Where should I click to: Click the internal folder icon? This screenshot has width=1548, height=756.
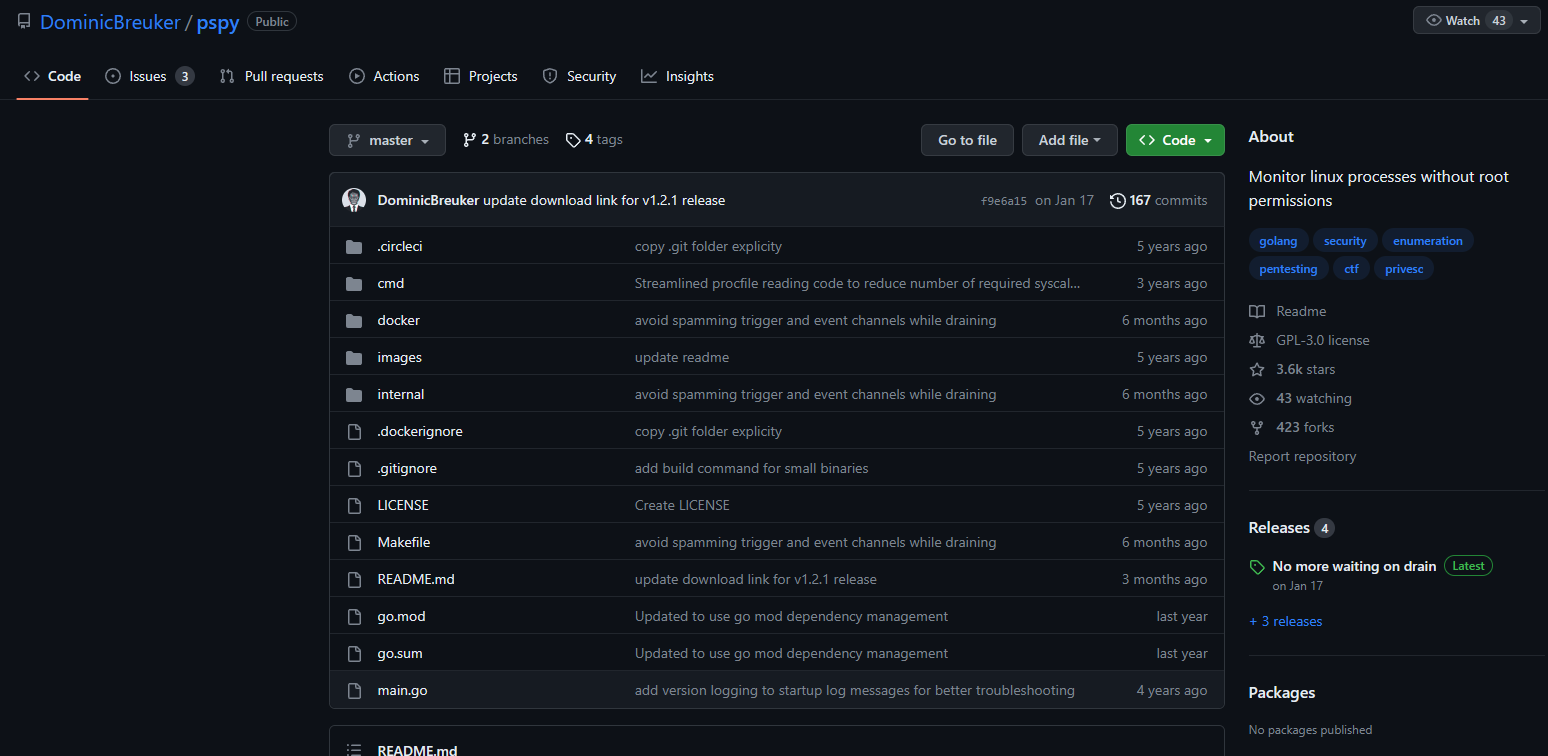(x=353, y=394)
